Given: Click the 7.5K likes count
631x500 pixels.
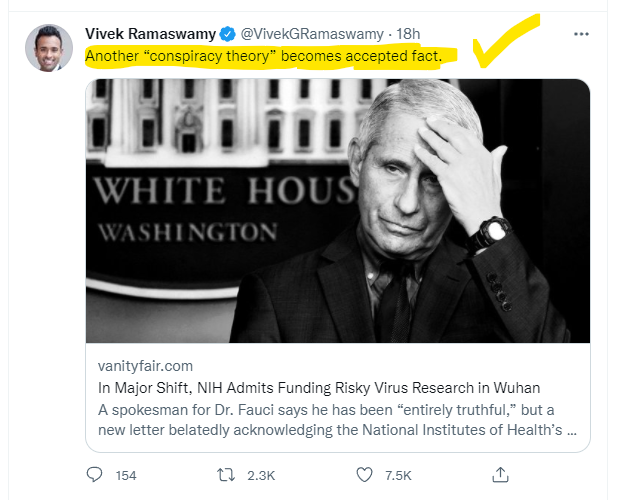Looking at the screenshot, I should (x=398, y=476).
